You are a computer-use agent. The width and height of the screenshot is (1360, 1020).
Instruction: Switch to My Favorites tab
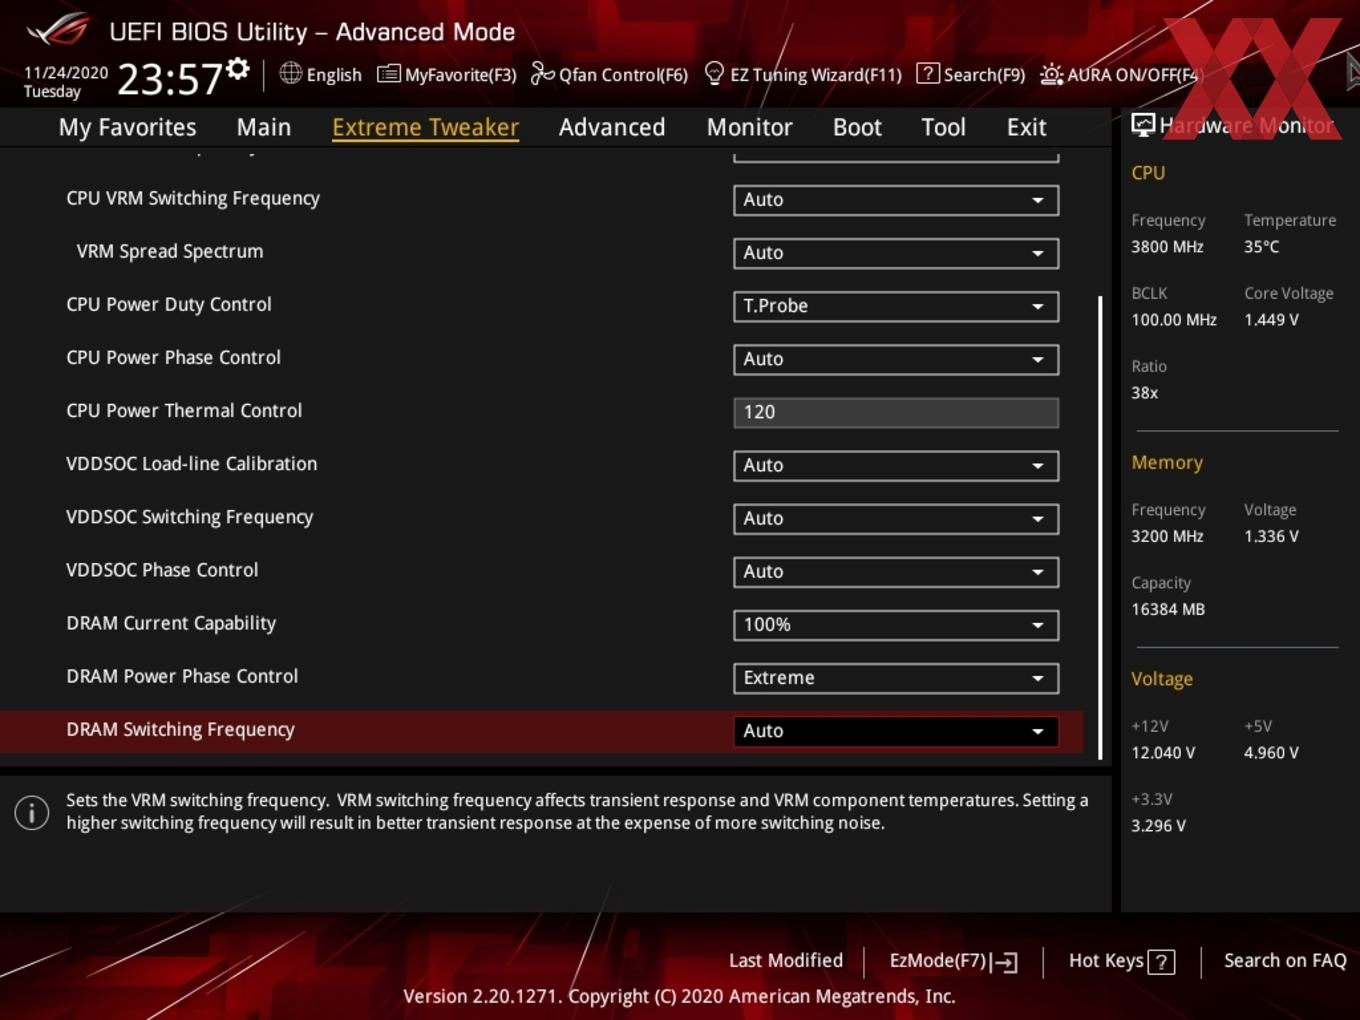[127, 127]
